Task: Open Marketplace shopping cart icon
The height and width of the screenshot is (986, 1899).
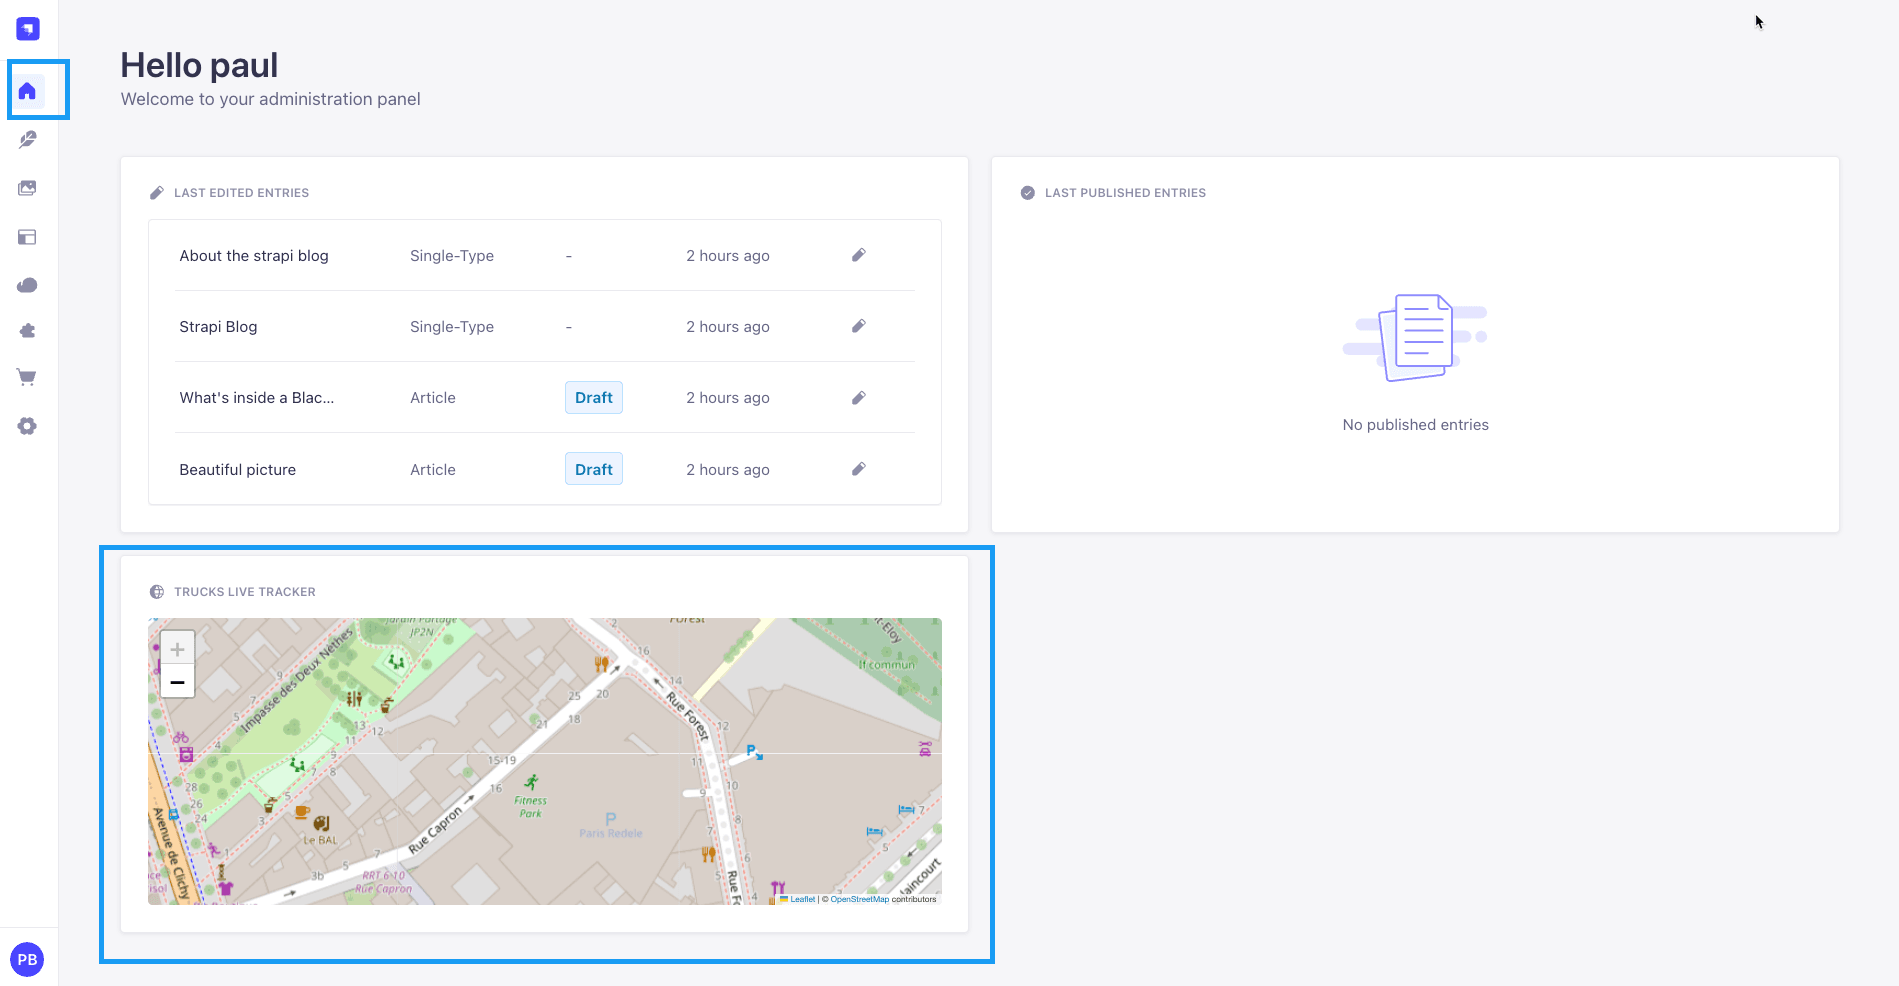Action: tap(27, 378)
